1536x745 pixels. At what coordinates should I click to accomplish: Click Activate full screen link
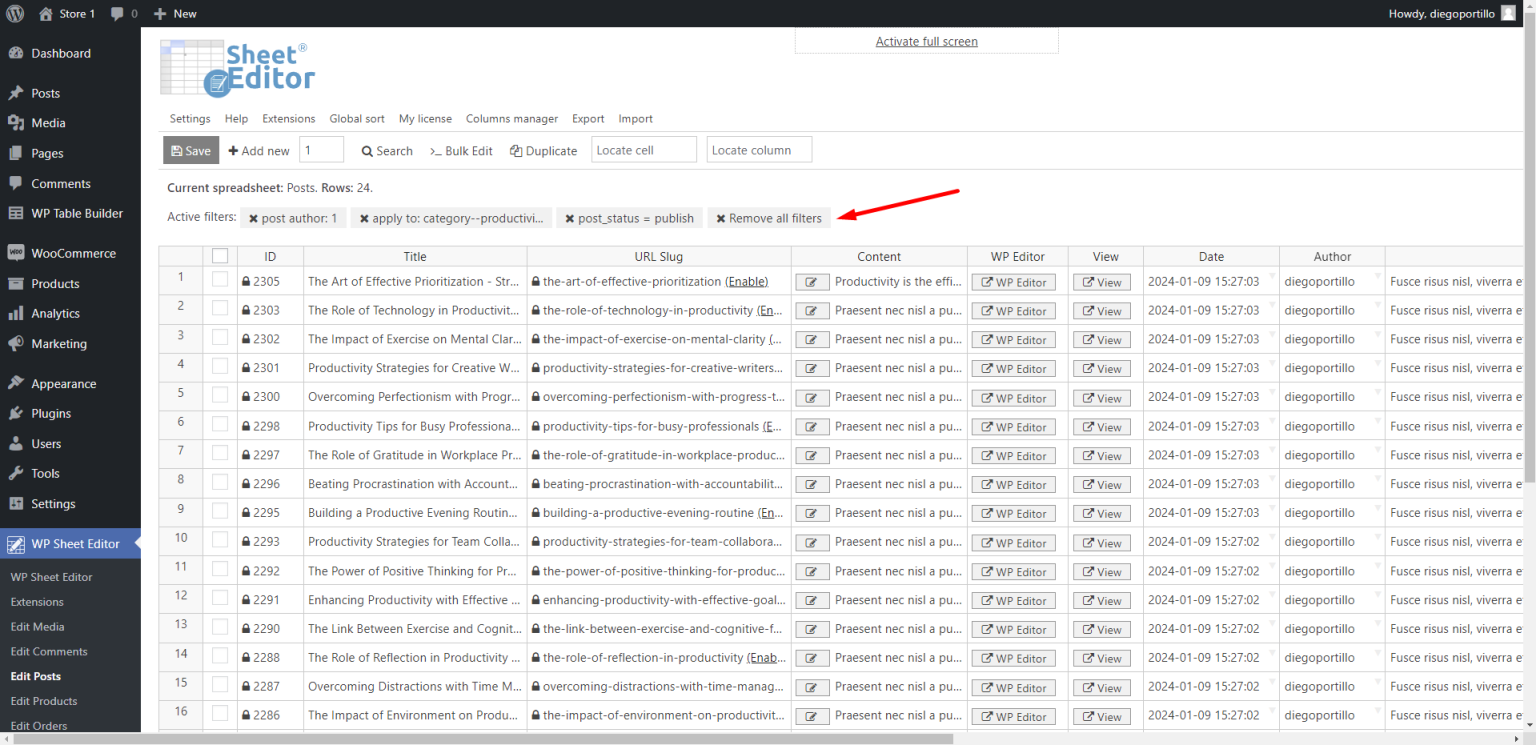point(927,41)
